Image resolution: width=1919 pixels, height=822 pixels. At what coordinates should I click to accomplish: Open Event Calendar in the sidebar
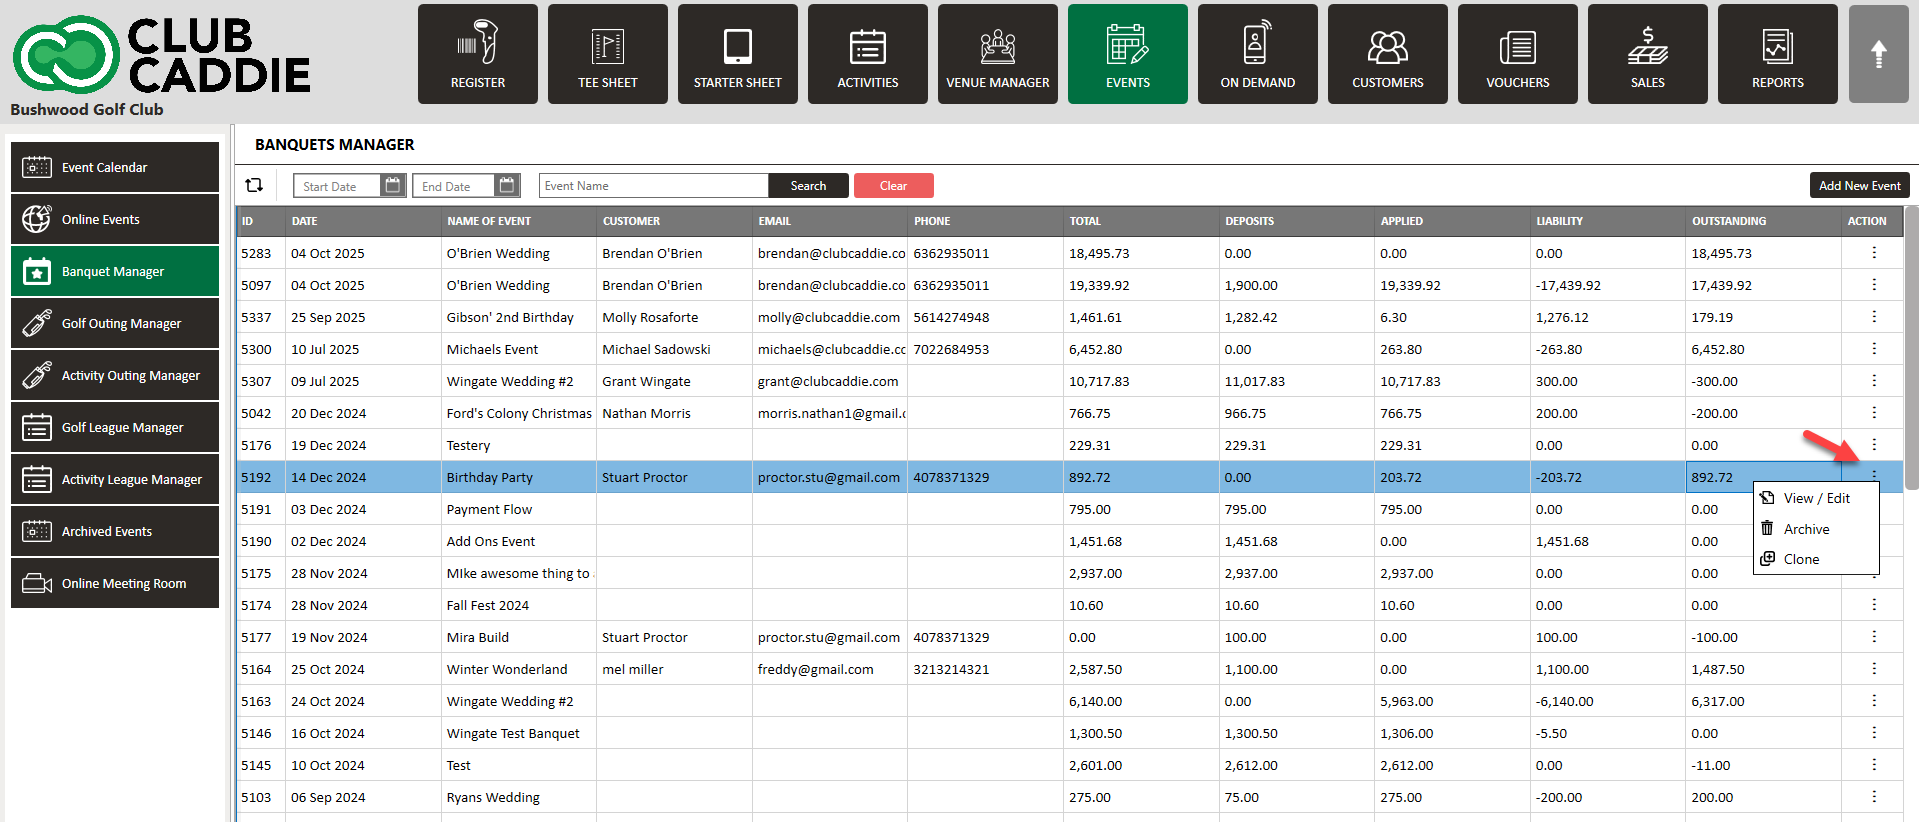point(115,167)
